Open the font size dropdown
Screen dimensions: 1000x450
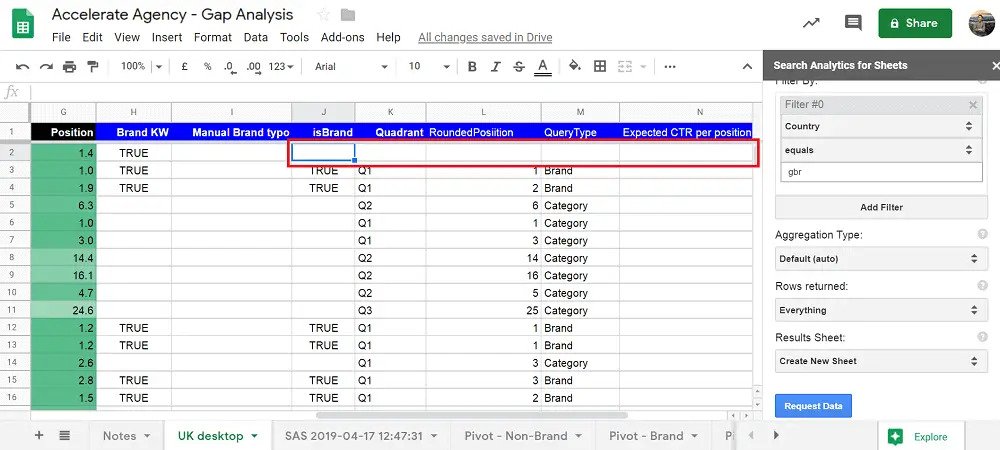coord(429,66)
